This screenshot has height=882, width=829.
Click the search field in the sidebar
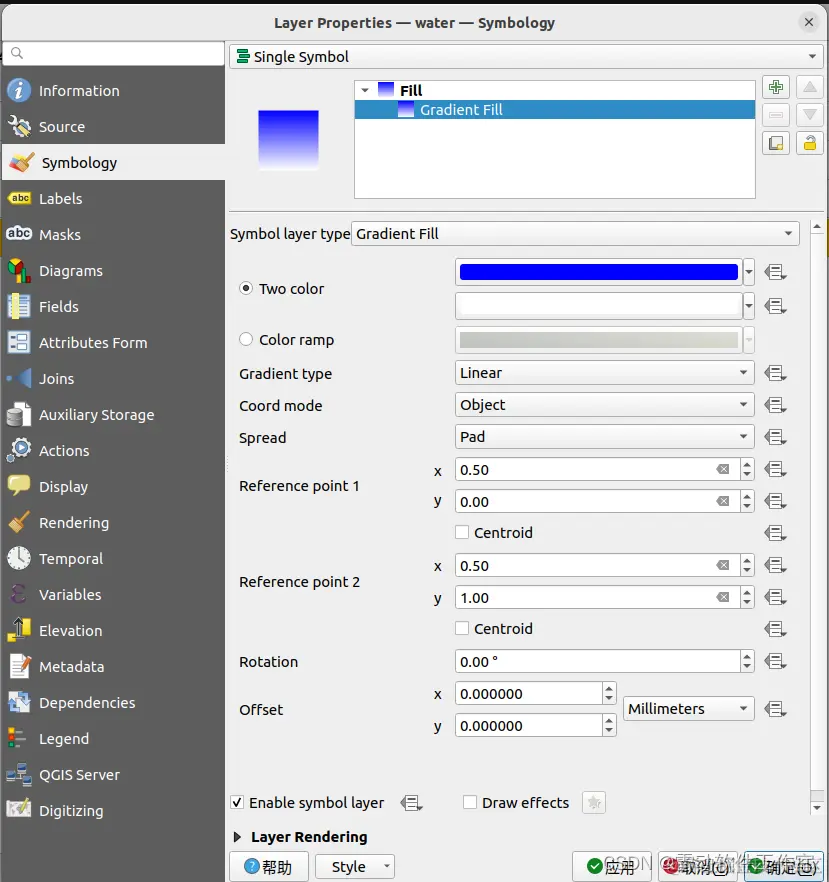[113, 53]
